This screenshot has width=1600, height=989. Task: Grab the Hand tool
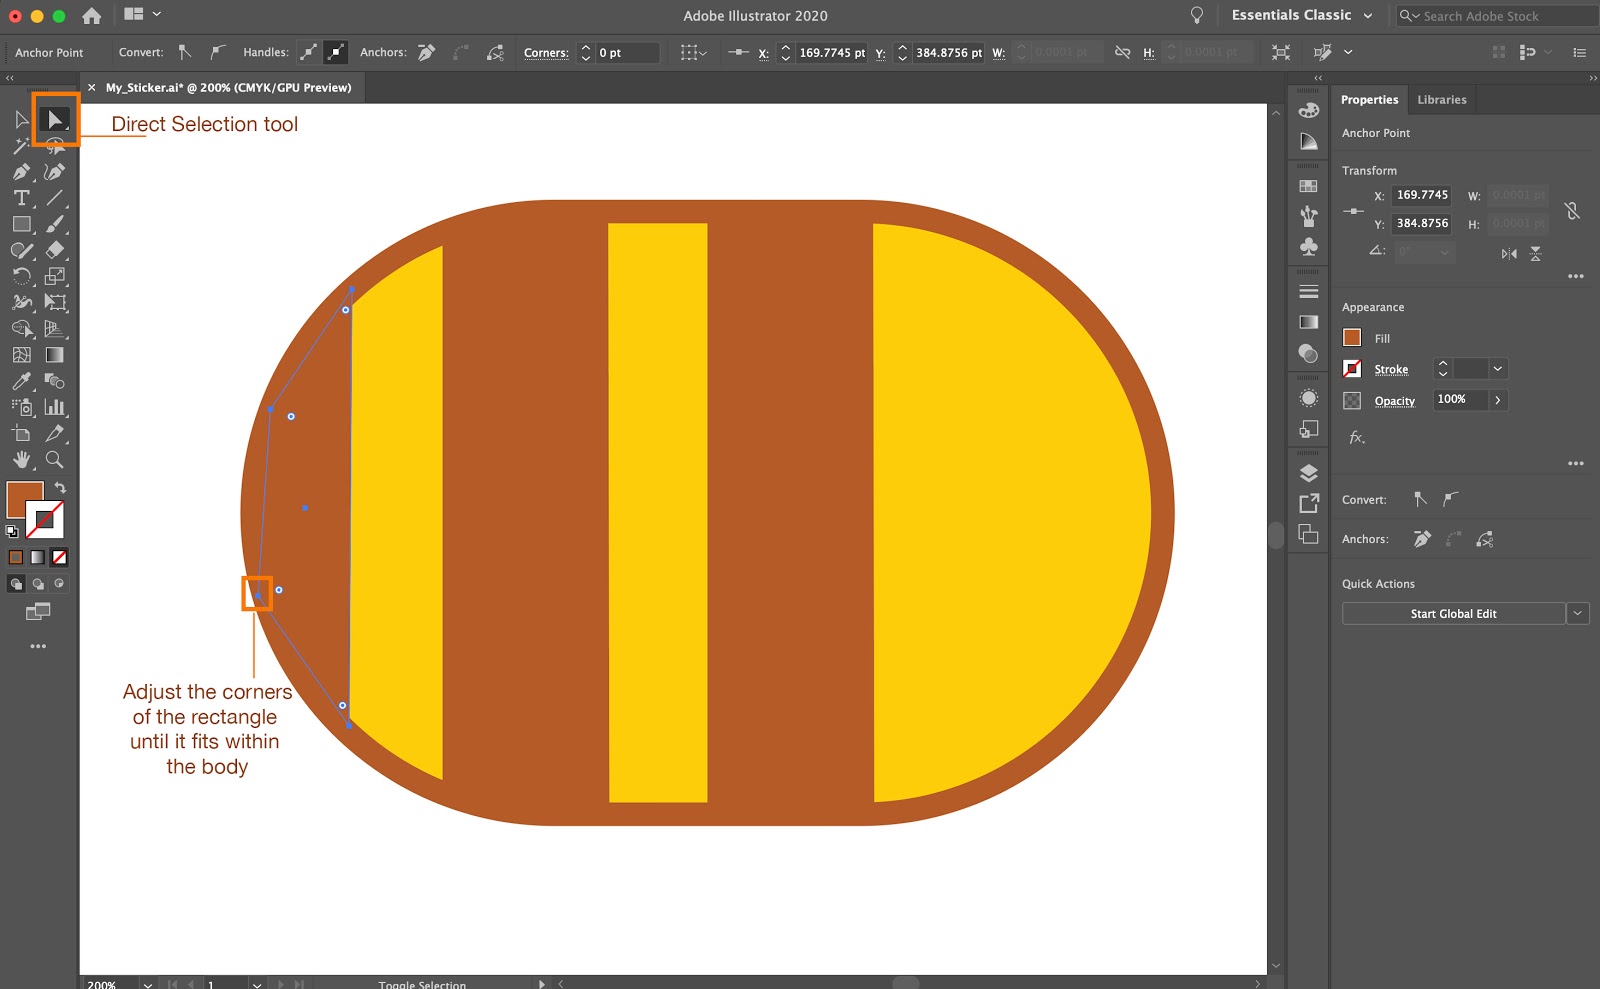[x=21, y=460]
